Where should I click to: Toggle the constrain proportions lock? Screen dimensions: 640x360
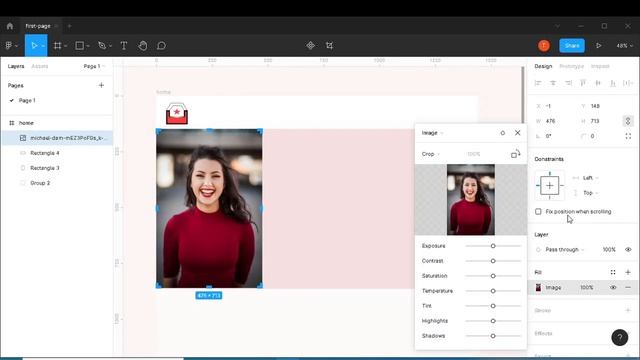pyautogui.click(x=628, y=121)
